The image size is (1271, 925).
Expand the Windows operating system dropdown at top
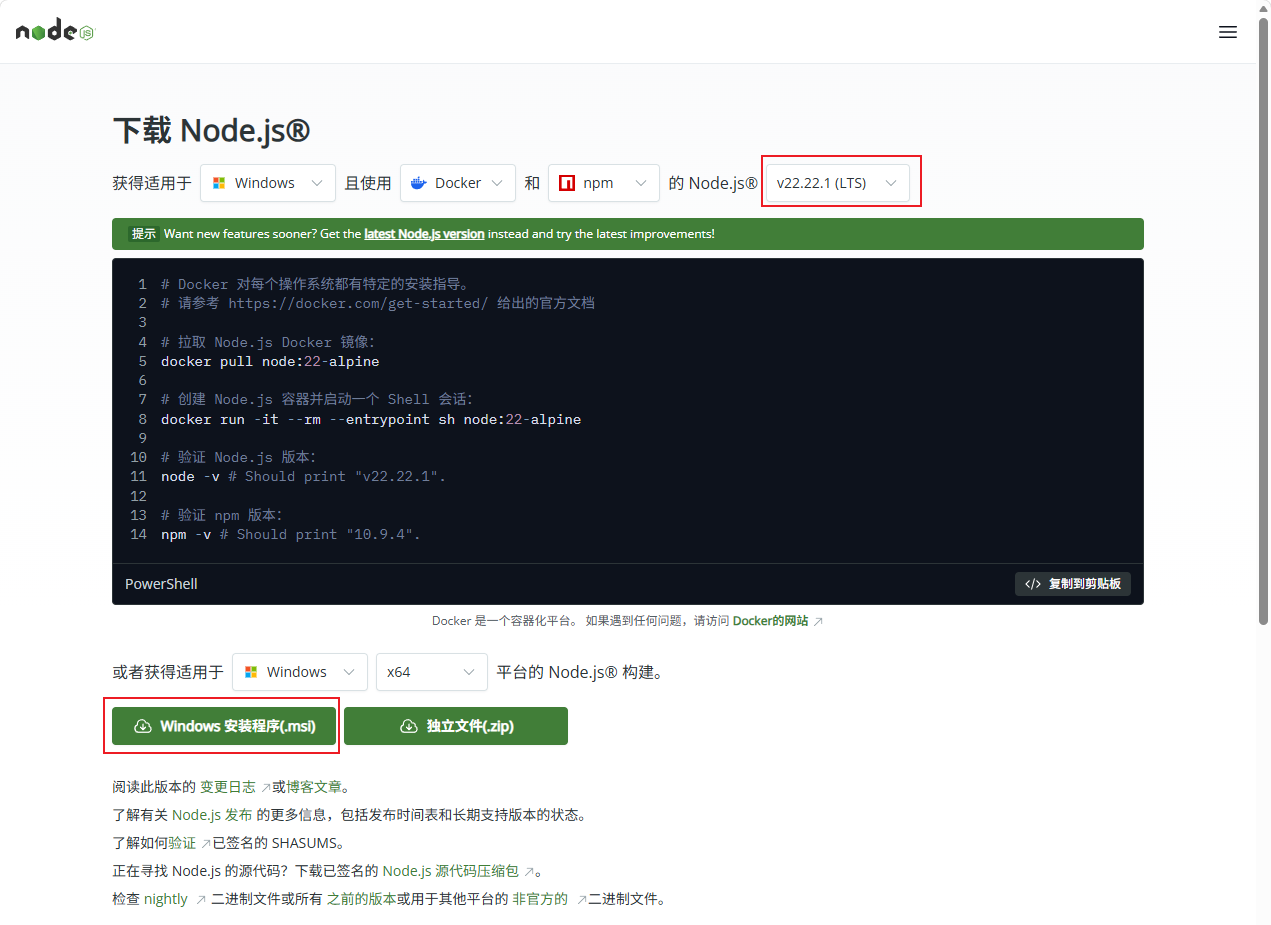(267, 183)
